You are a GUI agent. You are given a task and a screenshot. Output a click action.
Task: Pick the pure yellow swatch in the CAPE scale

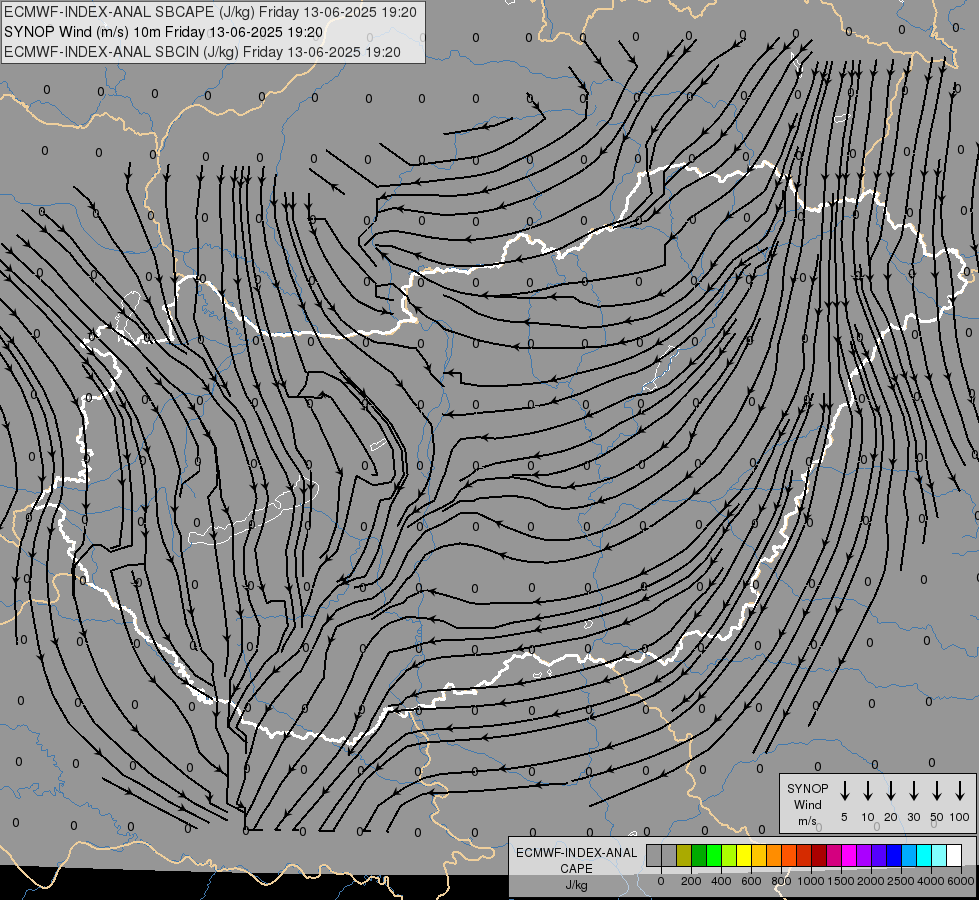coord(744,855)
